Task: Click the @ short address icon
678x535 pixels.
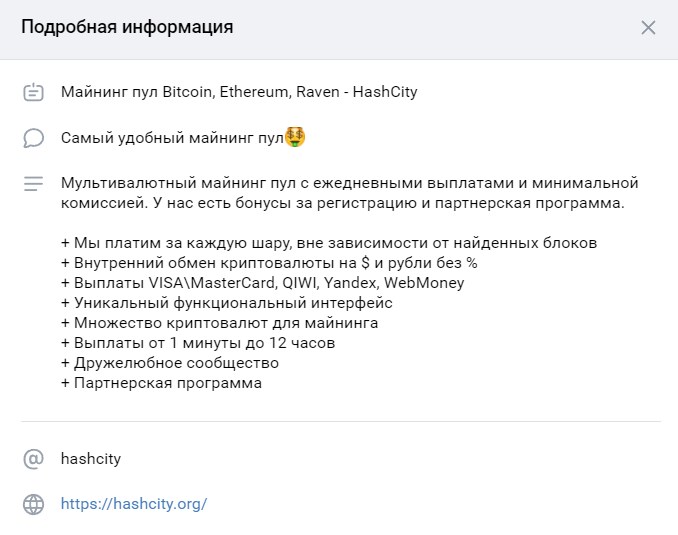Action: (x=33, y=459)
